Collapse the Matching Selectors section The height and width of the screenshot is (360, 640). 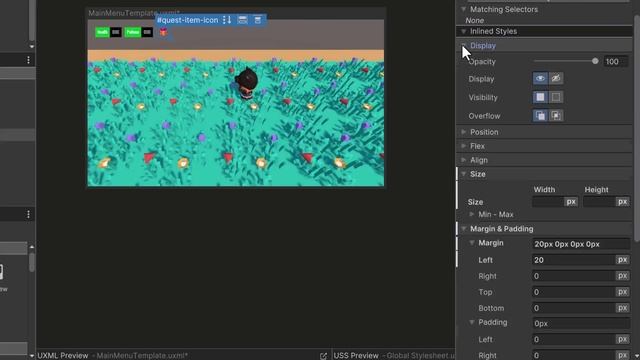pyautogui.click(x=464, y=9)
